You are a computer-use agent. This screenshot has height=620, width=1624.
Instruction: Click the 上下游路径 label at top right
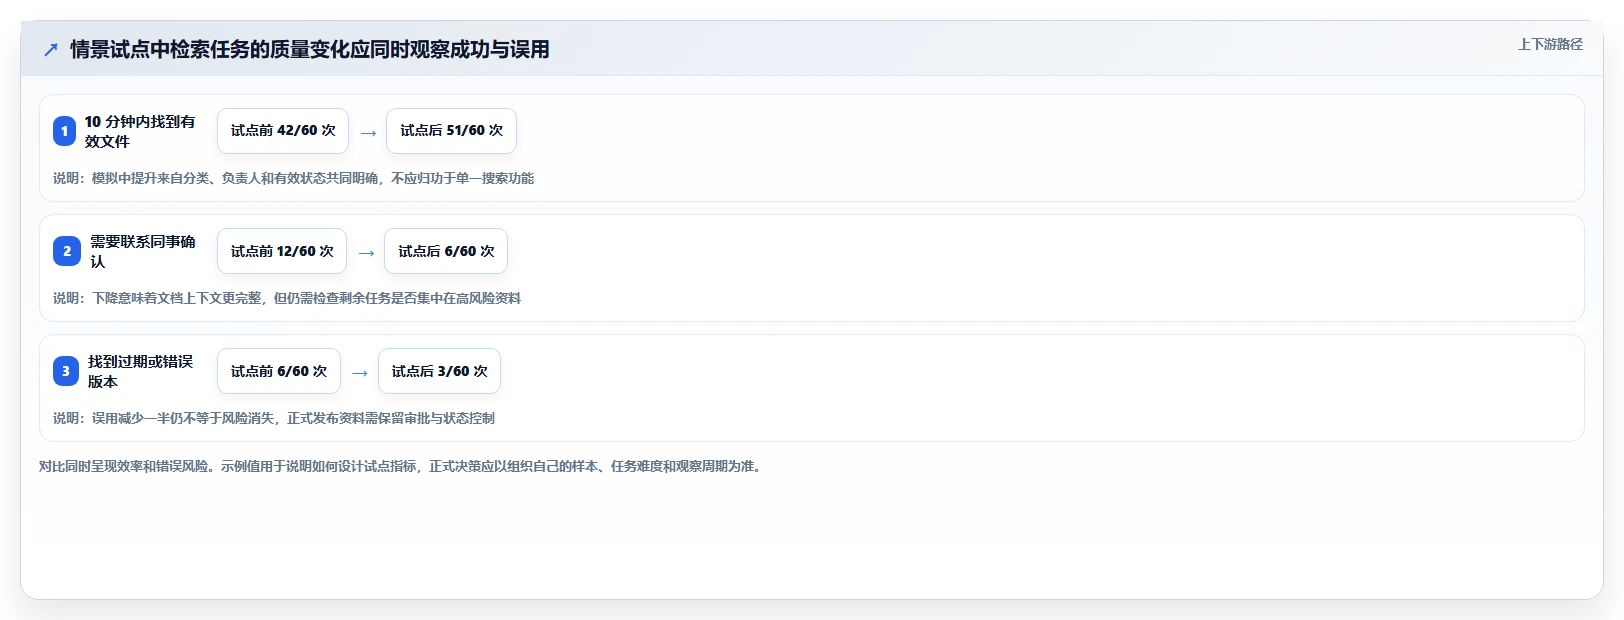point(1550,44)
